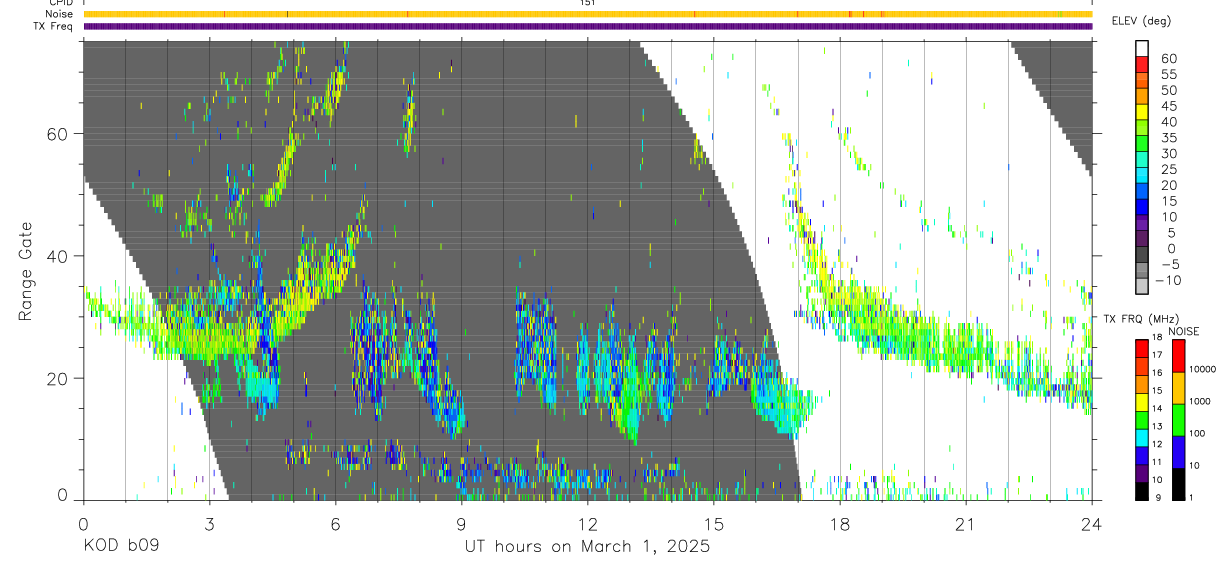Click the TX FRQ colorbar label 9
The height and width of the screenshot is (567, 1228).
(x=1158, y=498)
